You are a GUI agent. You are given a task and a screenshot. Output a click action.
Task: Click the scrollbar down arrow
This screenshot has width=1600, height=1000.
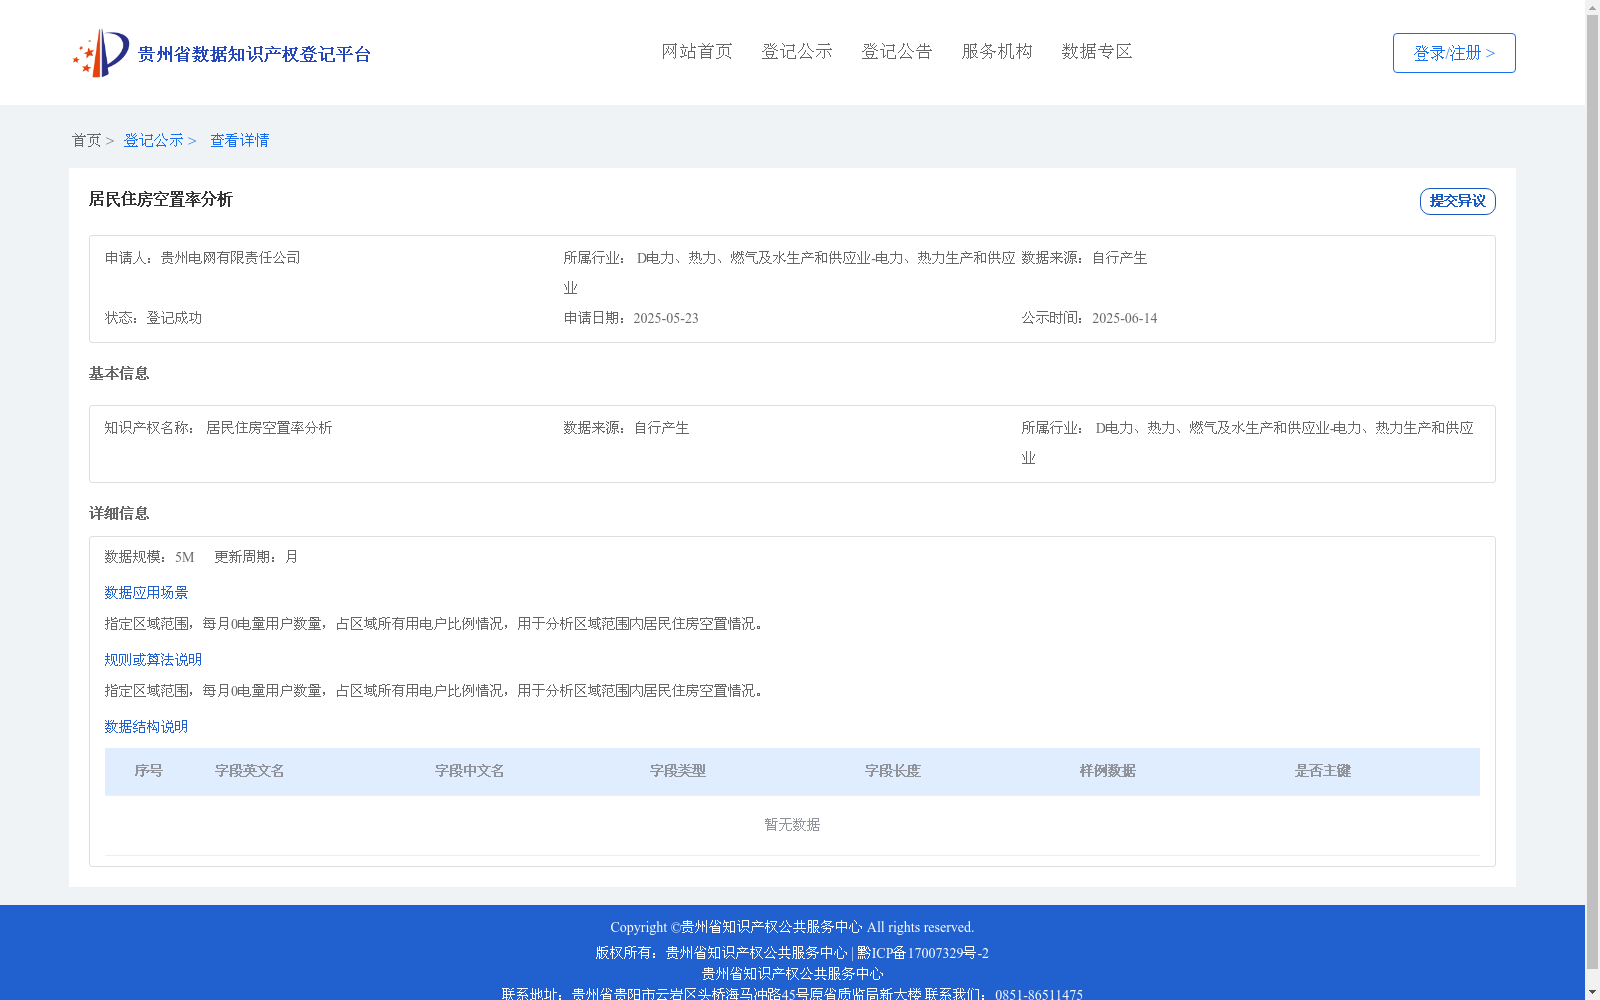[x=1592, y=992]
